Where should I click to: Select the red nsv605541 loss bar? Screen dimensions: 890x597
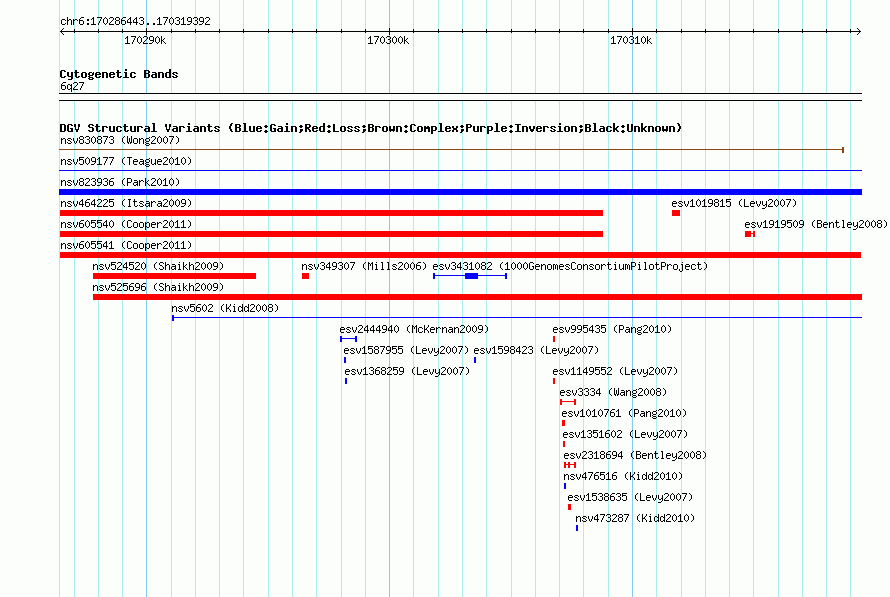(x=460, y=255)
